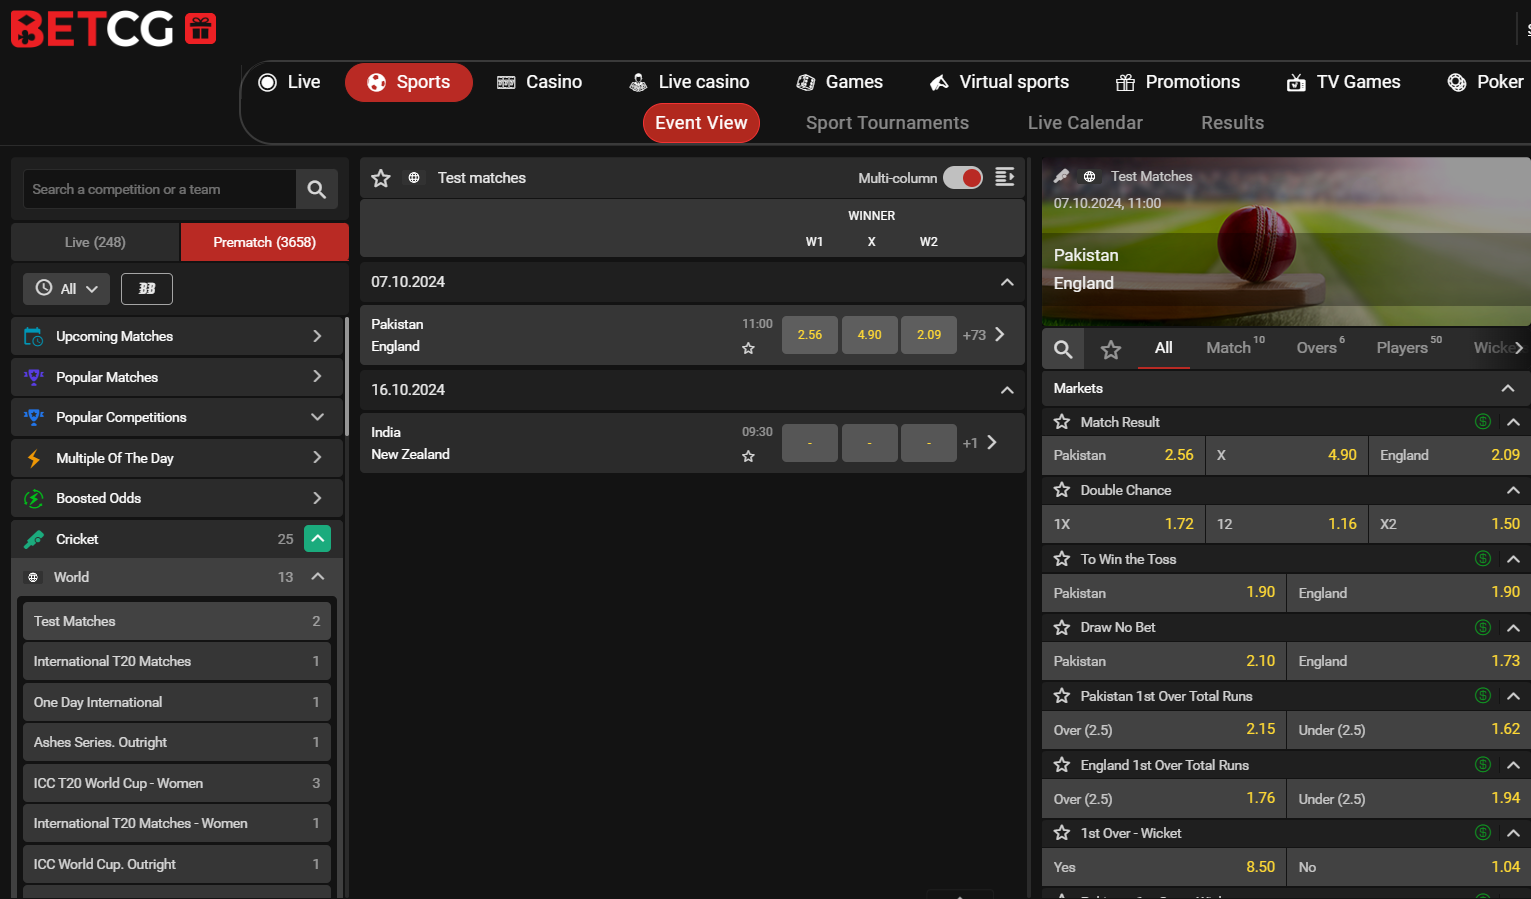Click the Multiple Of The Day lightning icon
The width and height of the screenshot is (1531, 899).
pos(33,458)
